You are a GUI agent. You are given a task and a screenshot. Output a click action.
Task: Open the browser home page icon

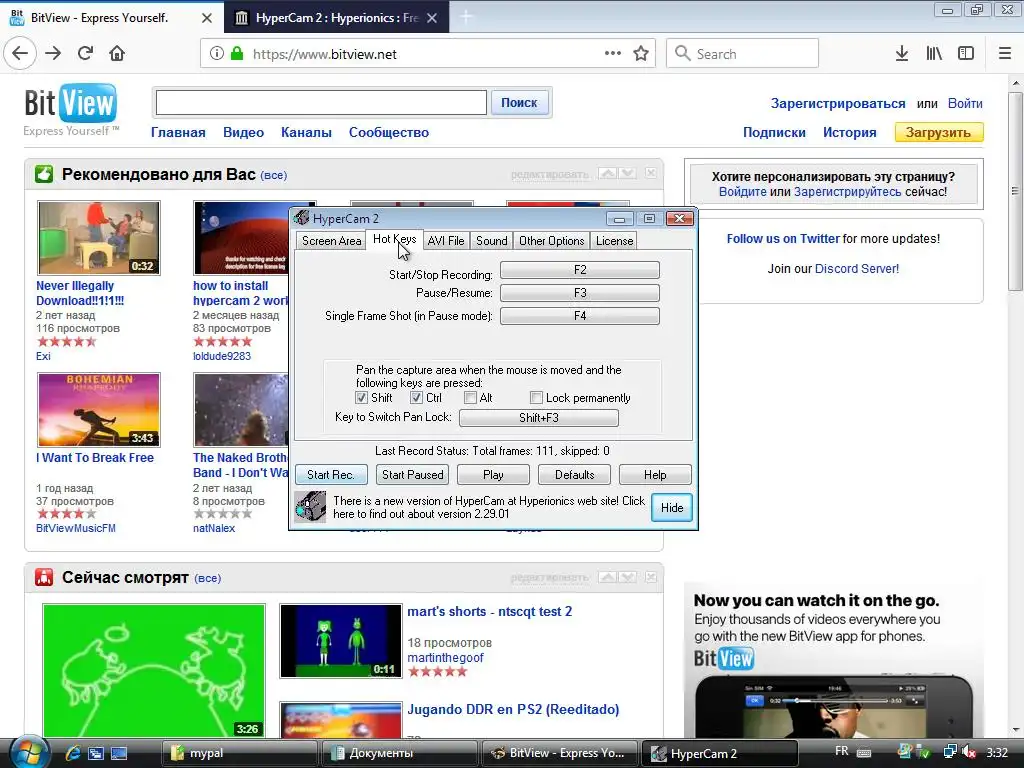pyautogui.click(x=117, y=54)
